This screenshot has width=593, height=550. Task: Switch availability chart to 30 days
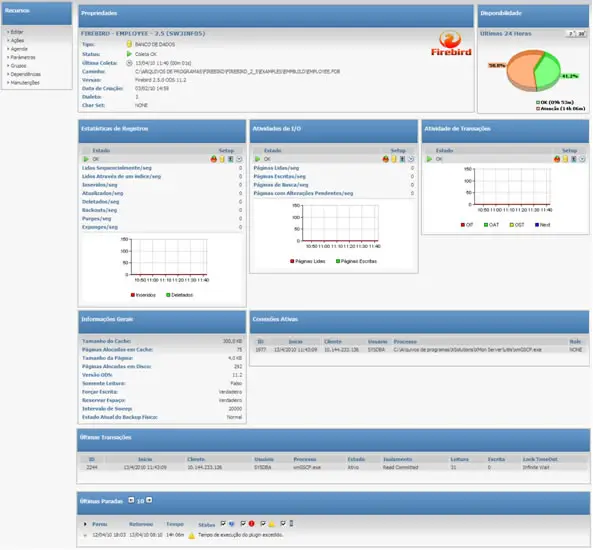pos(581,34)
